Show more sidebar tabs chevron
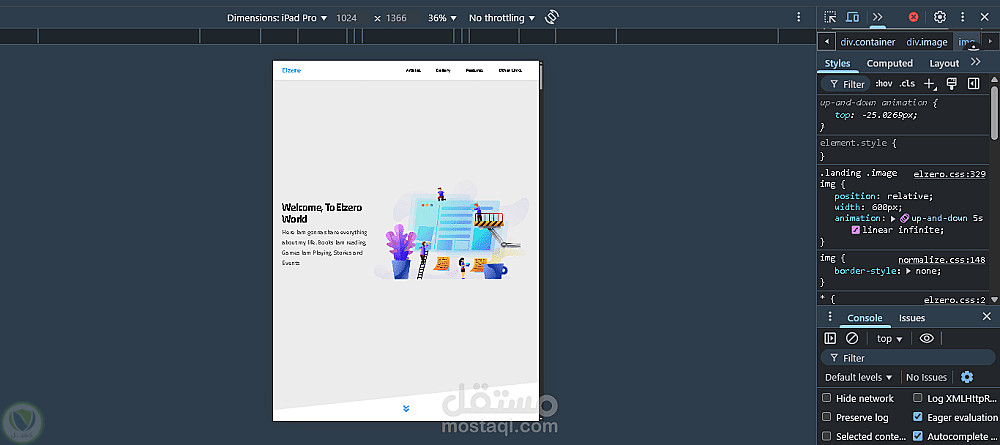The width and height of the screenshot is (1000, 445). click(x=976, y=62)
